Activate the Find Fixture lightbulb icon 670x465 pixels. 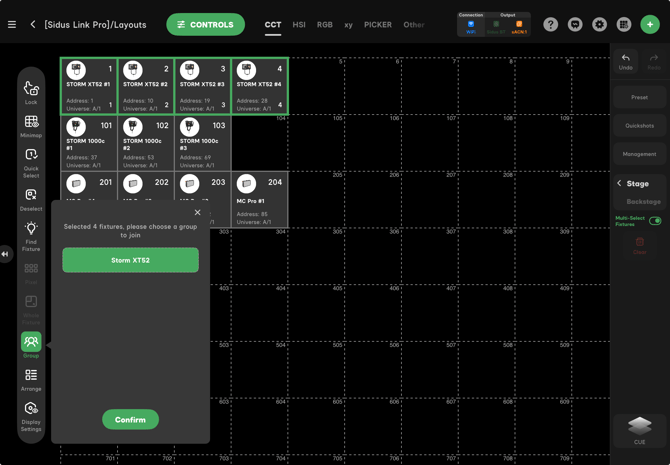tap(31, 232)
